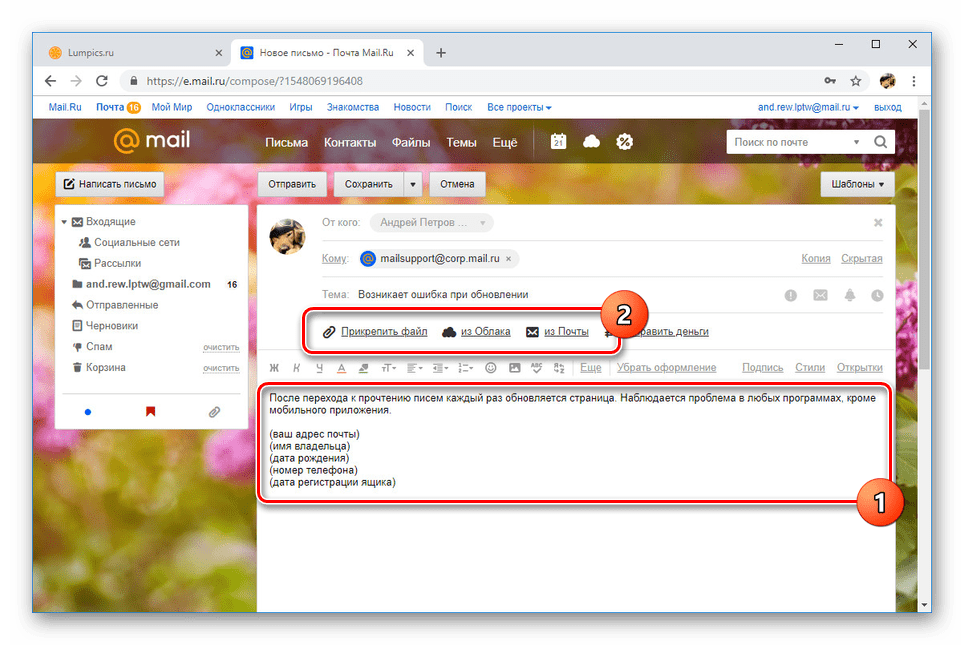Open the font color picker
This screenshot has width=964, height=645.
(x=341, y=368)
